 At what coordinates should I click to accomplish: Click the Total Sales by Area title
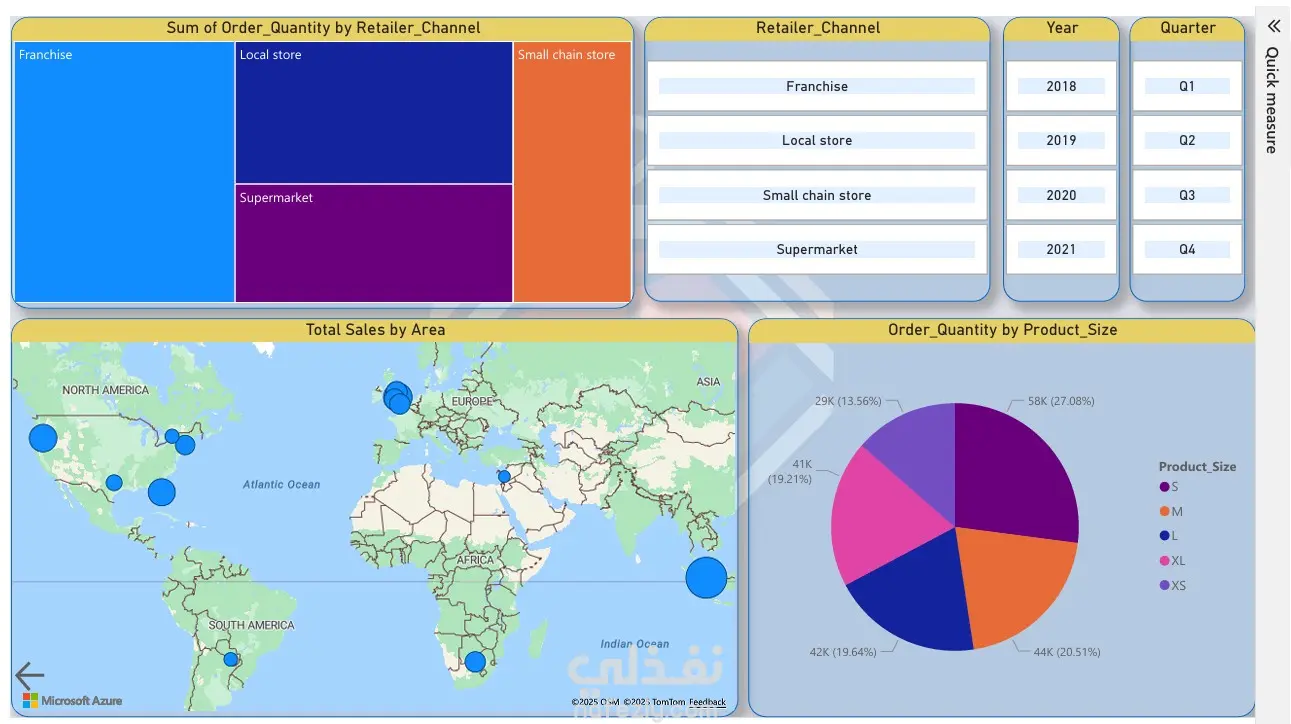point(376,330)
